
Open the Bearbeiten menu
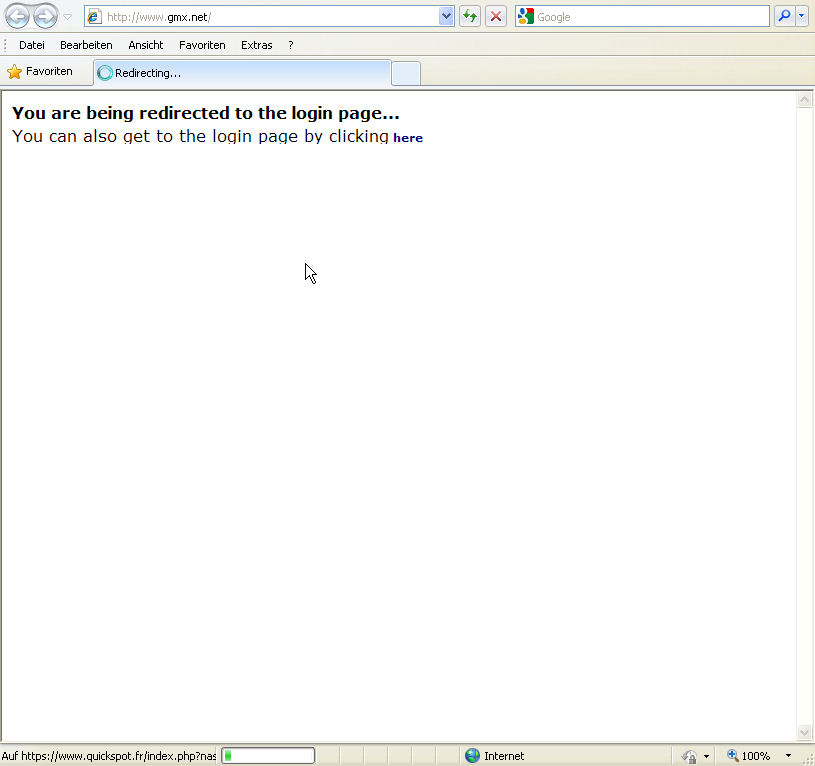click(86, 45)
